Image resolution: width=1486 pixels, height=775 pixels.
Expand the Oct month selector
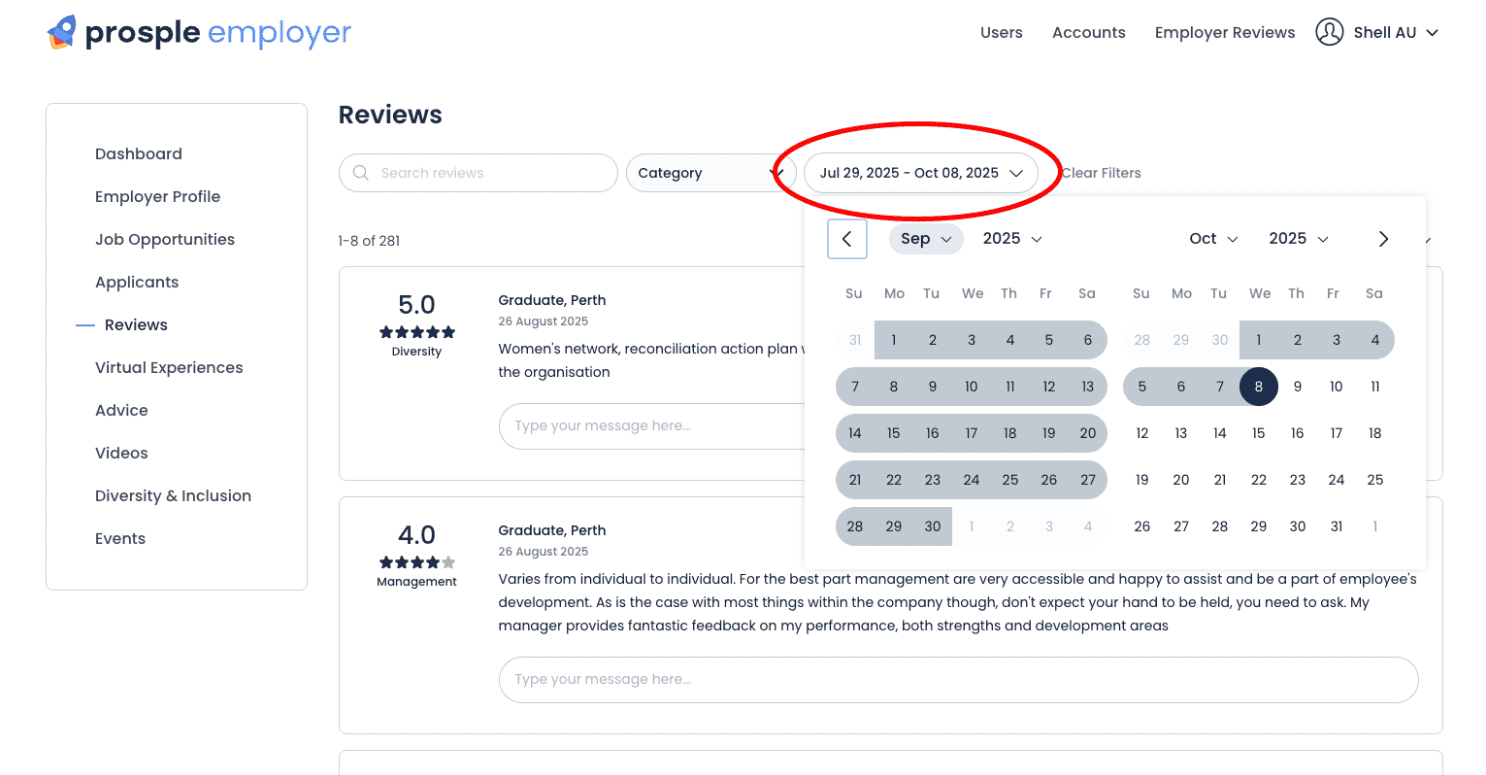1213,239
